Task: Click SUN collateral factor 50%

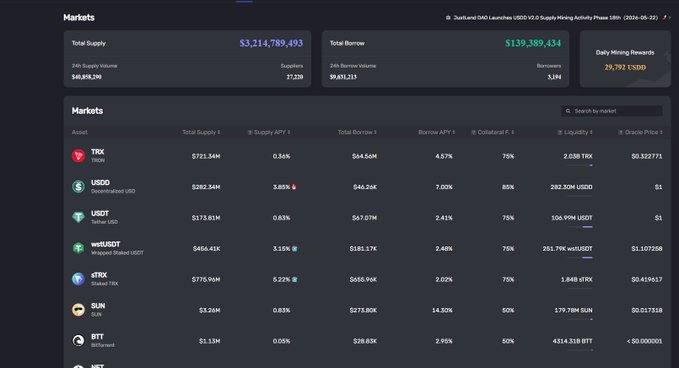Action: 508,310
